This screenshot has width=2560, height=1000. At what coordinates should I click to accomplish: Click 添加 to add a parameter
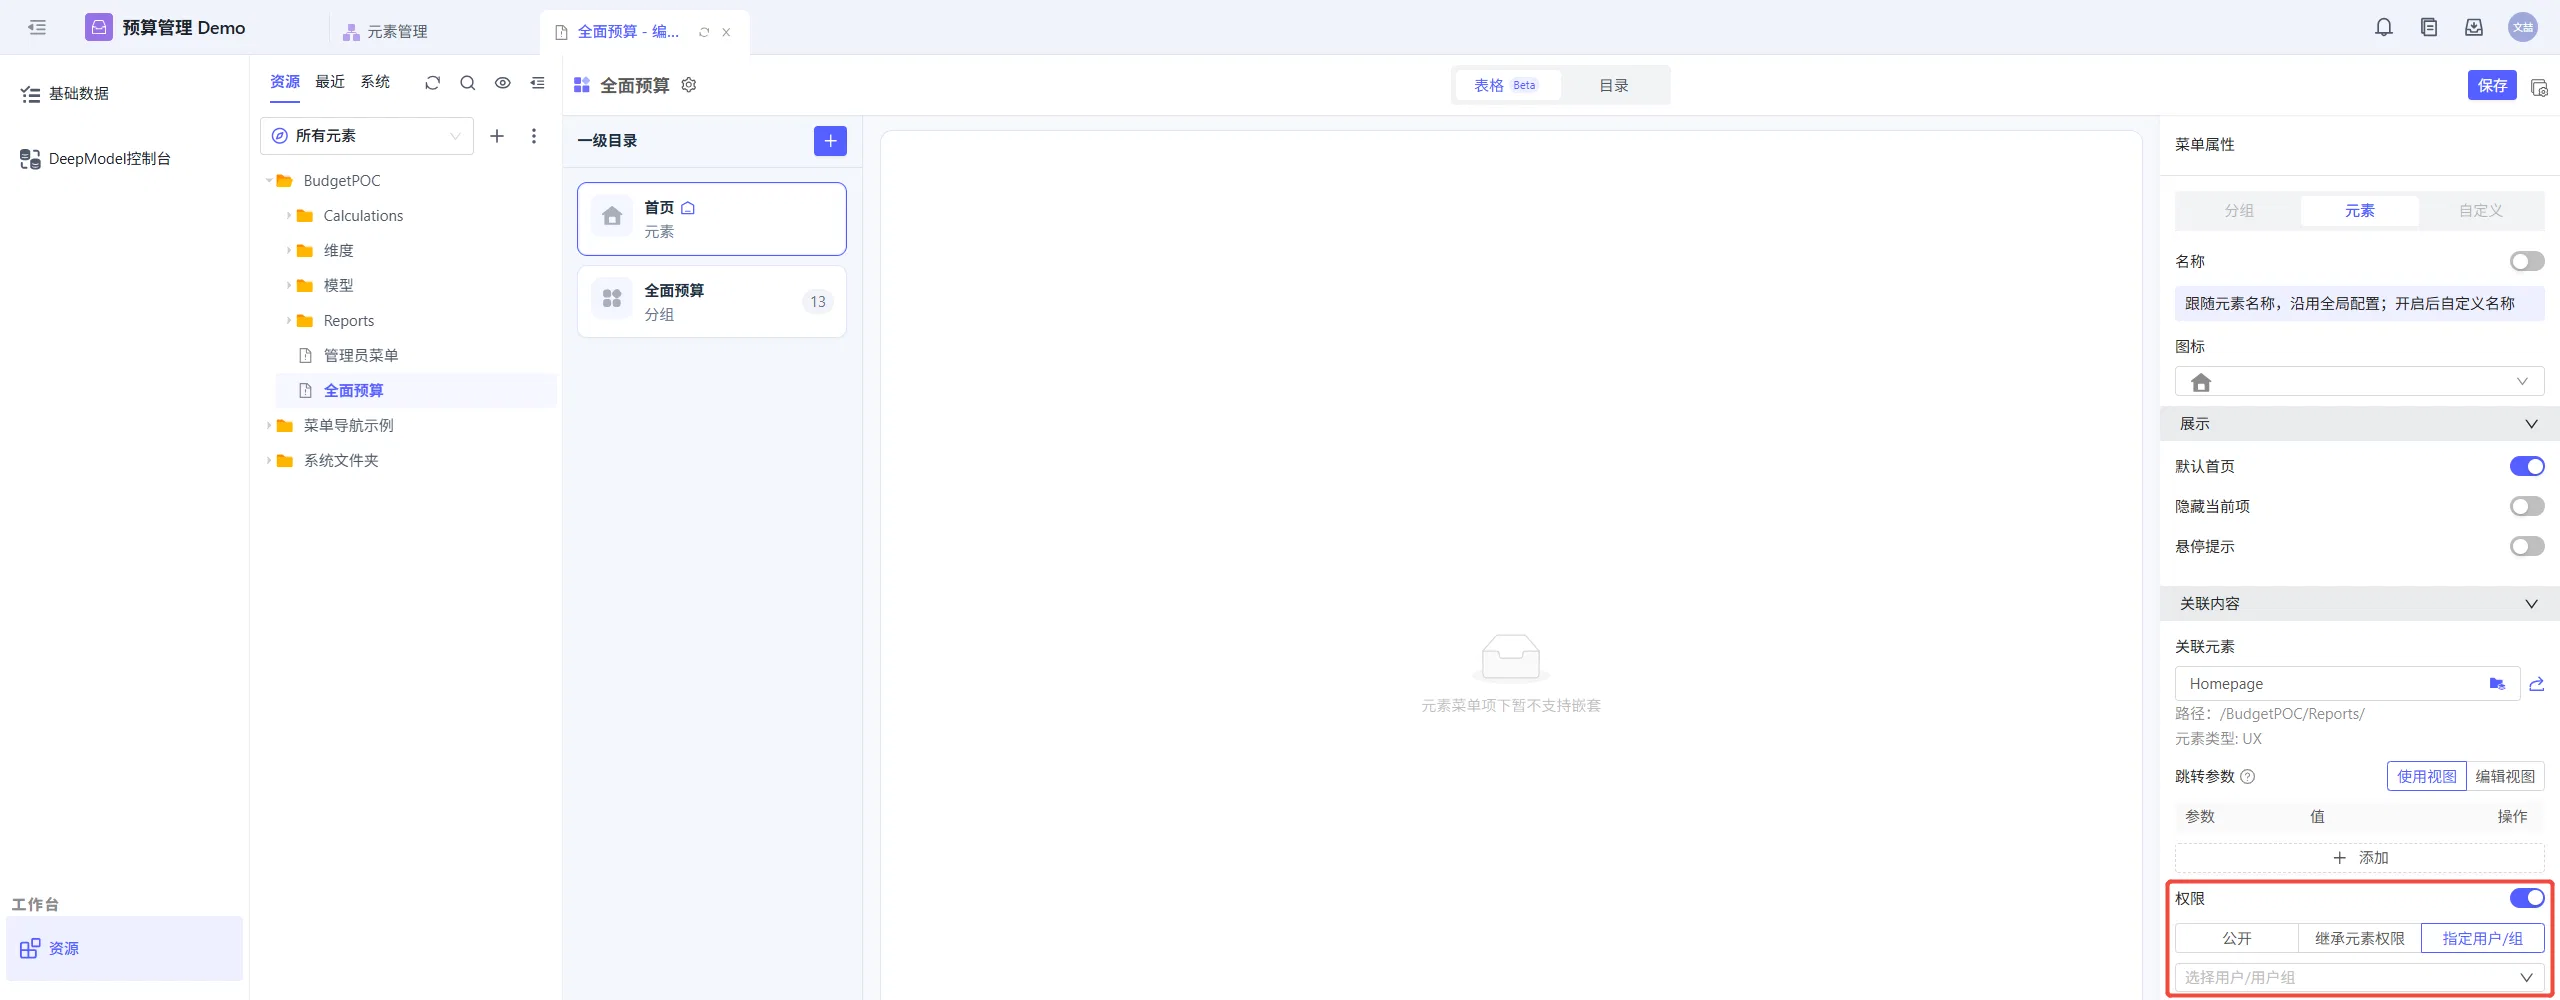coord(2360,858)
